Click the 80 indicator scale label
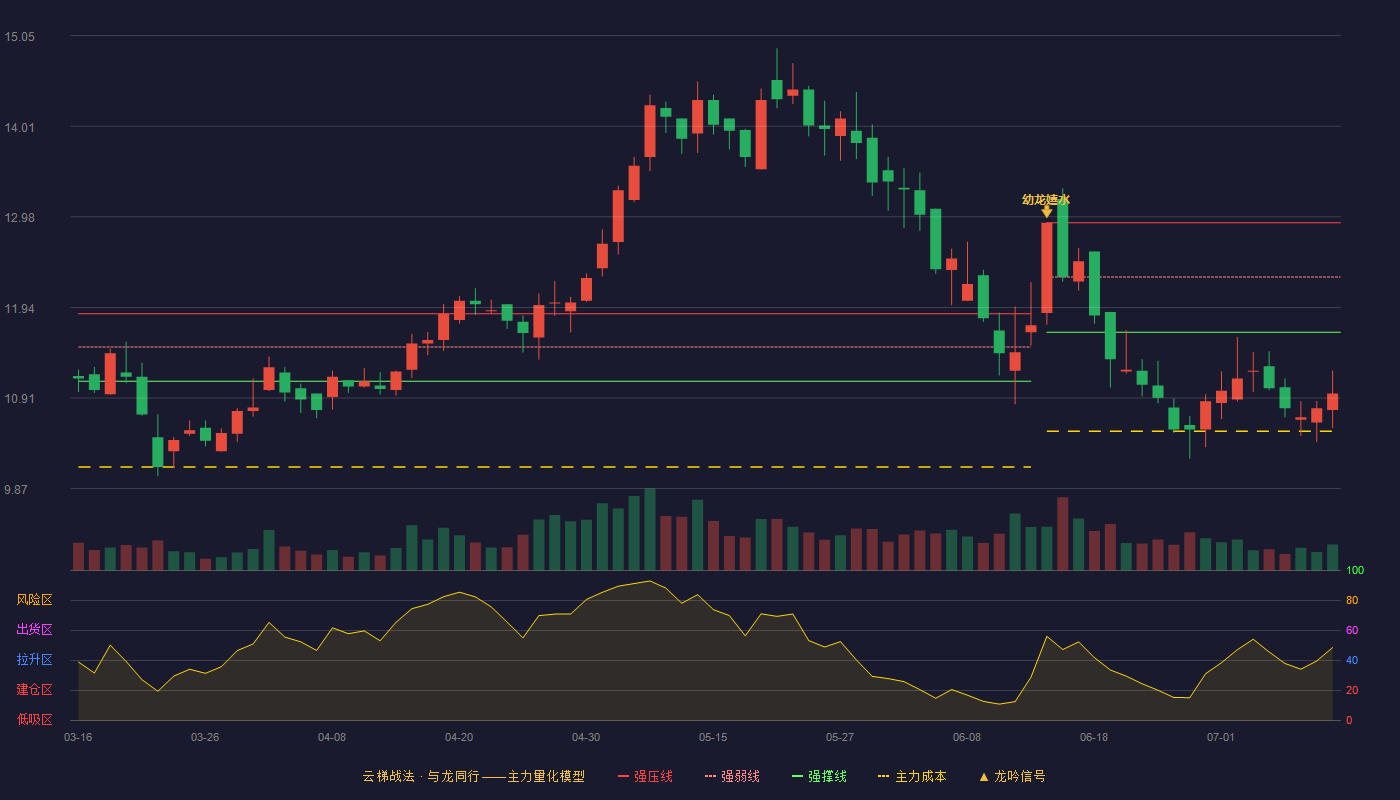This screenshot has width=1400, height=800. click(x=1352, y=600)
